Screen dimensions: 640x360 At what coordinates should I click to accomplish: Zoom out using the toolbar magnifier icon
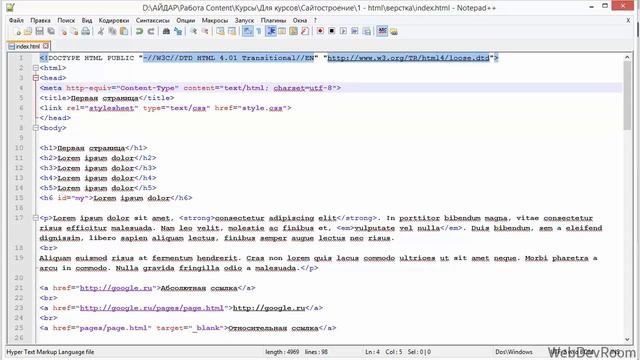[205, 31]
